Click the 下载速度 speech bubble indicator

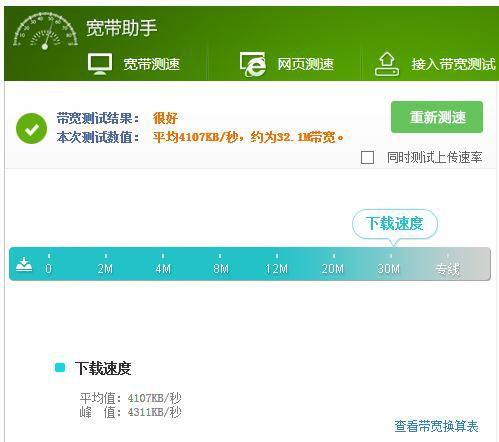[395, 224]
